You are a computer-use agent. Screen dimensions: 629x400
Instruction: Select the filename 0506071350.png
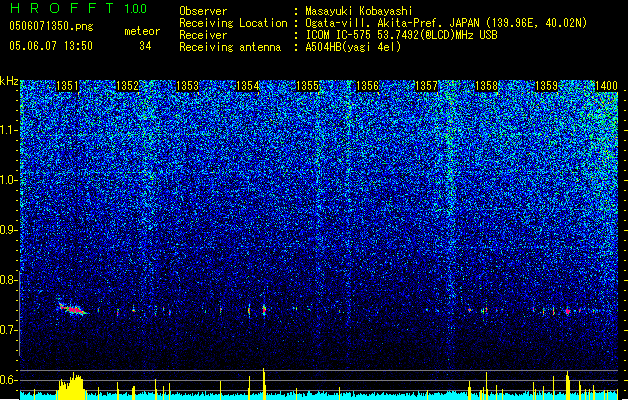51,26
